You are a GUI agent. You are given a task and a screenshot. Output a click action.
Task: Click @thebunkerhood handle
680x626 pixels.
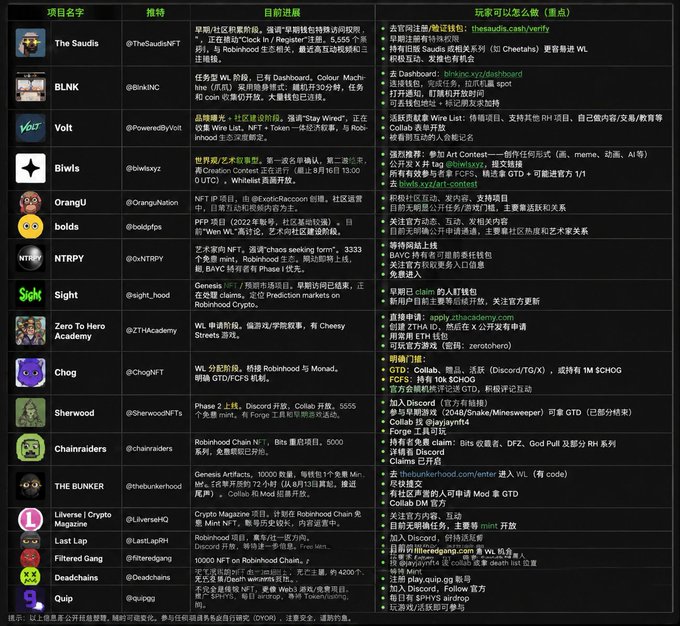tap(154, 486)
